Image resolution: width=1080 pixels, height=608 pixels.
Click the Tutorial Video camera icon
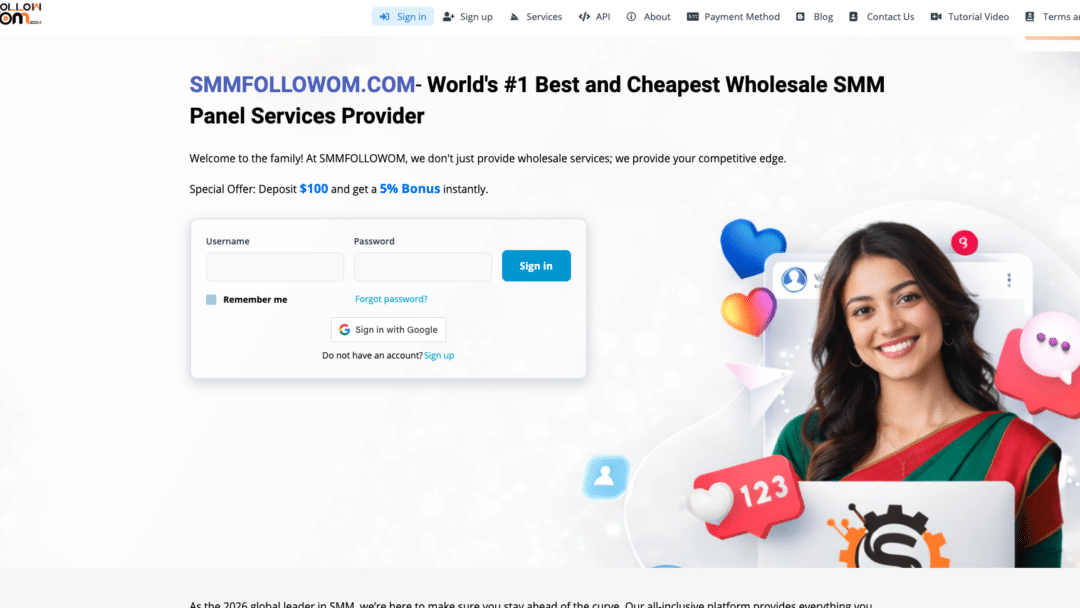pos(936,17)
